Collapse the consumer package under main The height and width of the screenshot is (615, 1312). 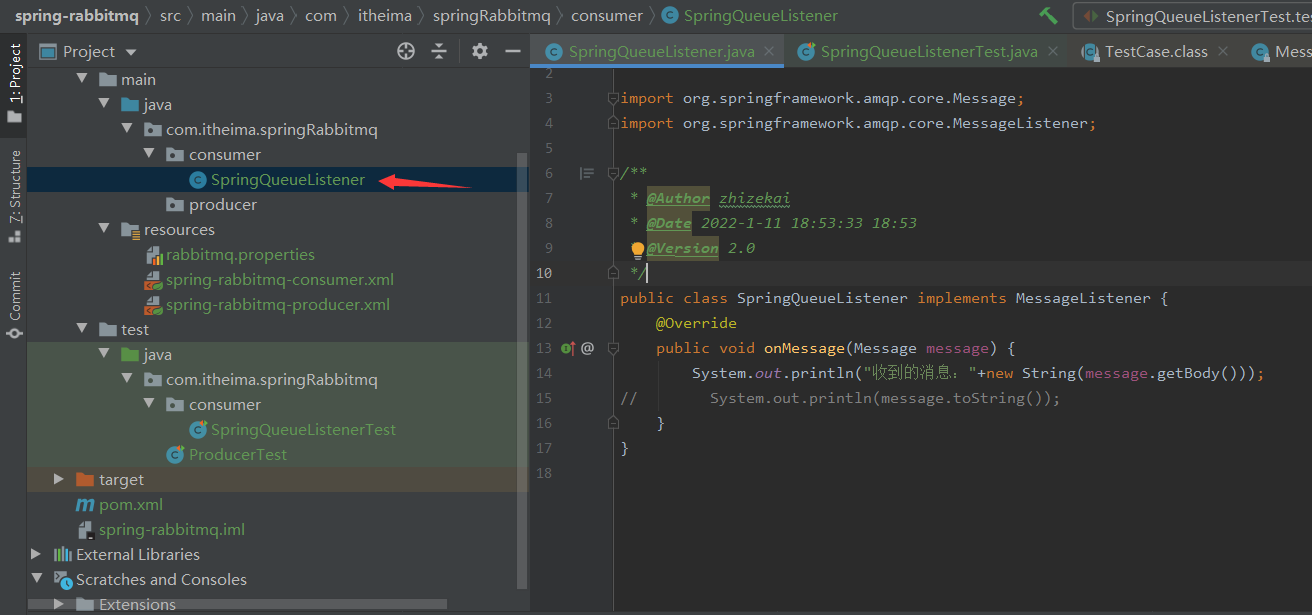coord(148,154)
